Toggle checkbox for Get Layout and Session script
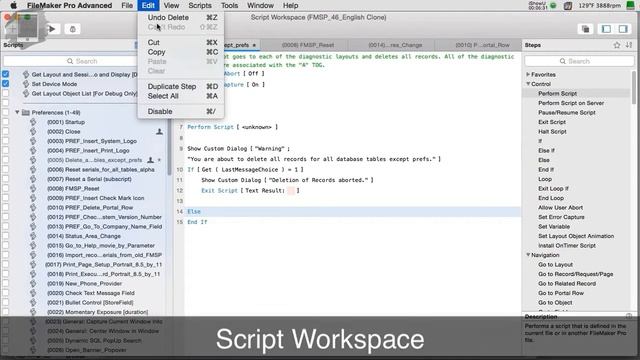 5,74
